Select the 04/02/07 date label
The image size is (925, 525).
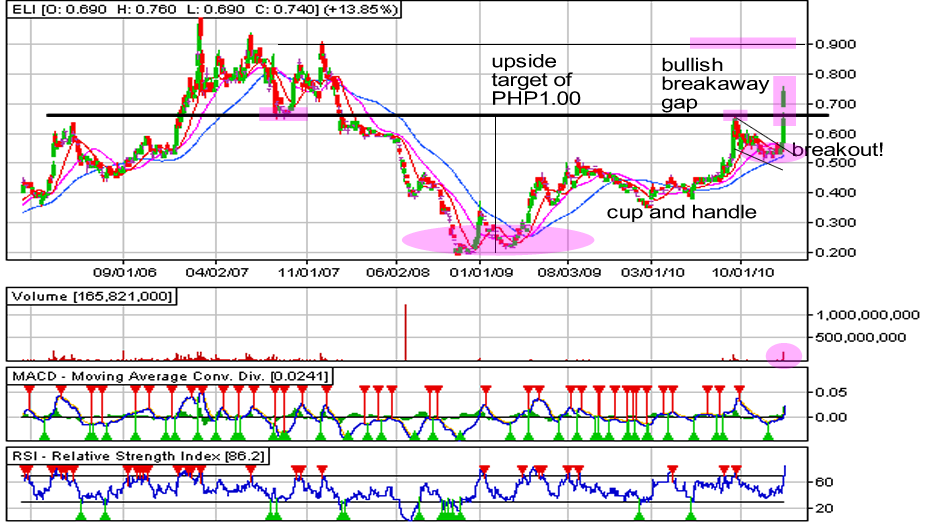[216, 273]
